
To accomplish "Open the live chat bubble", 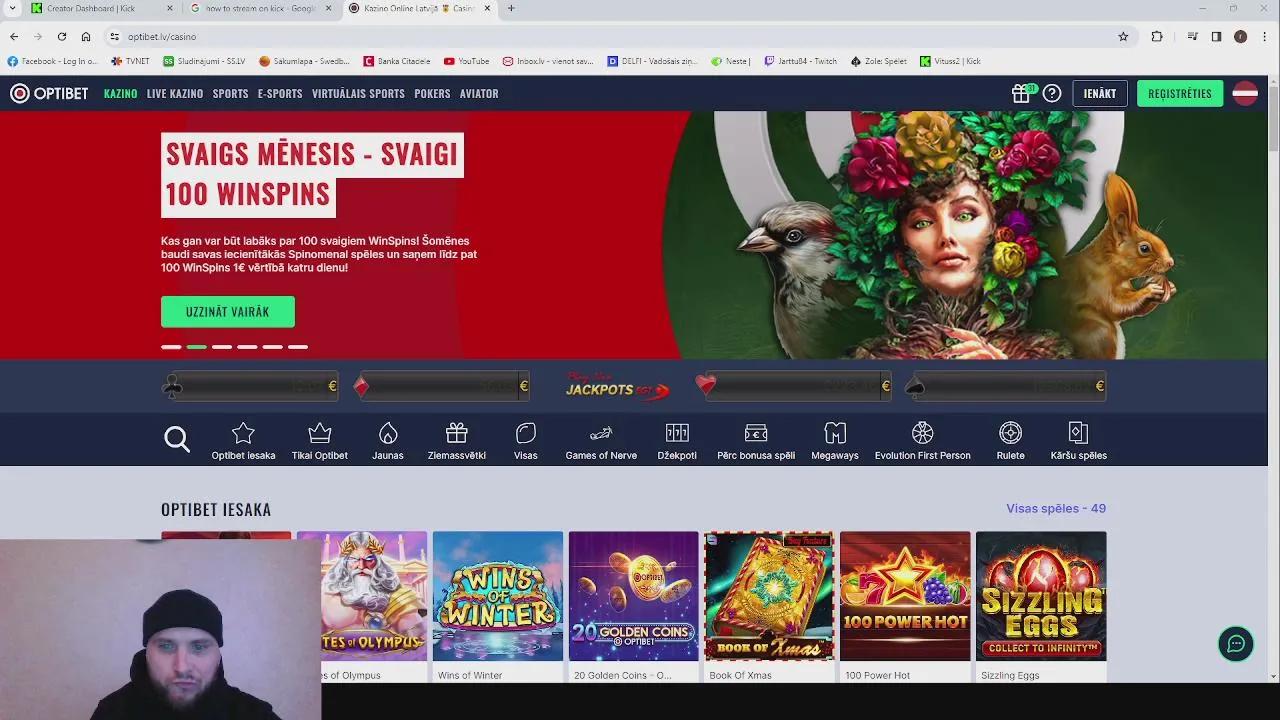I will (x=1236, y=644).
